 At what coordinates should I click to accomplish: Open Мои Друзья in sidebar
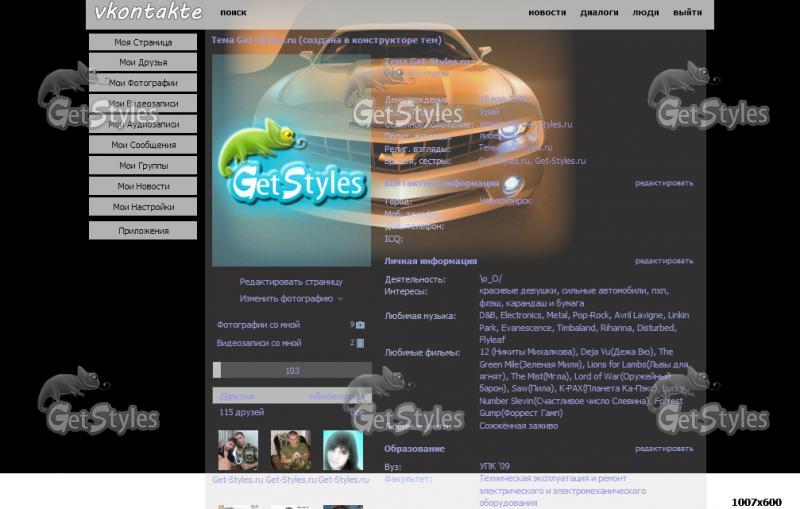click(143, 62)
